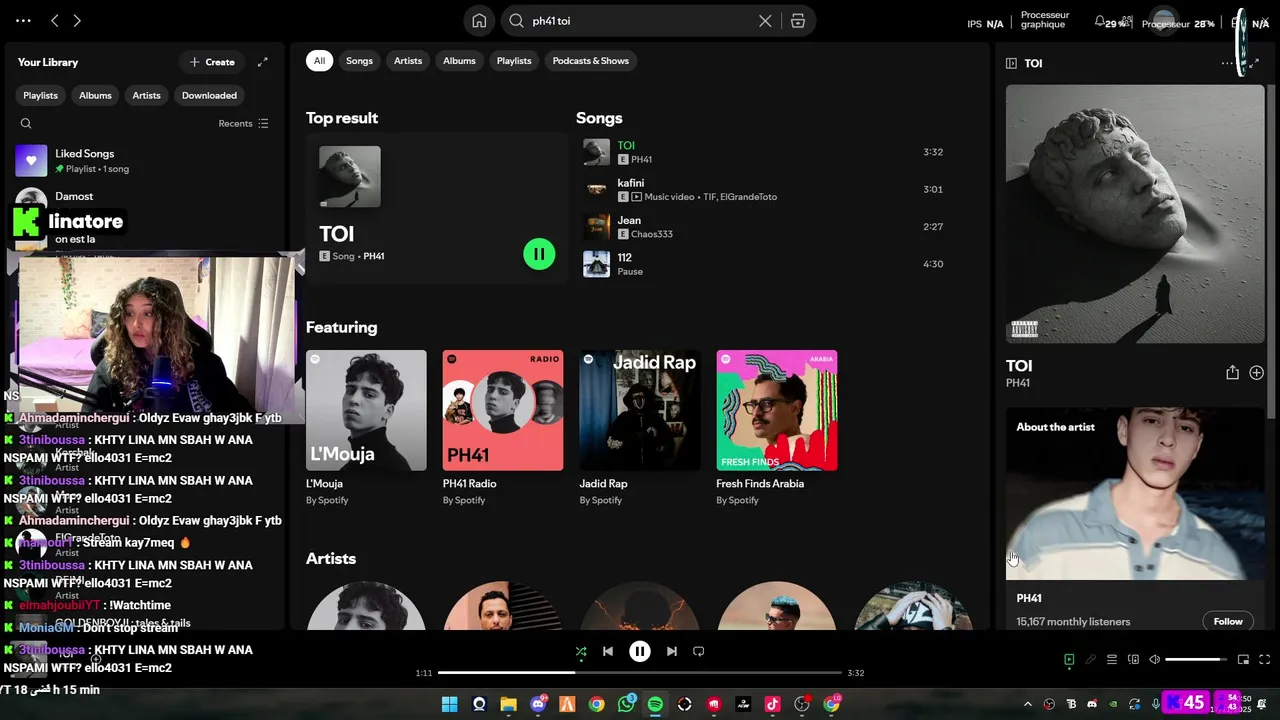Open the three-dot menu at top left

[23, 20]
